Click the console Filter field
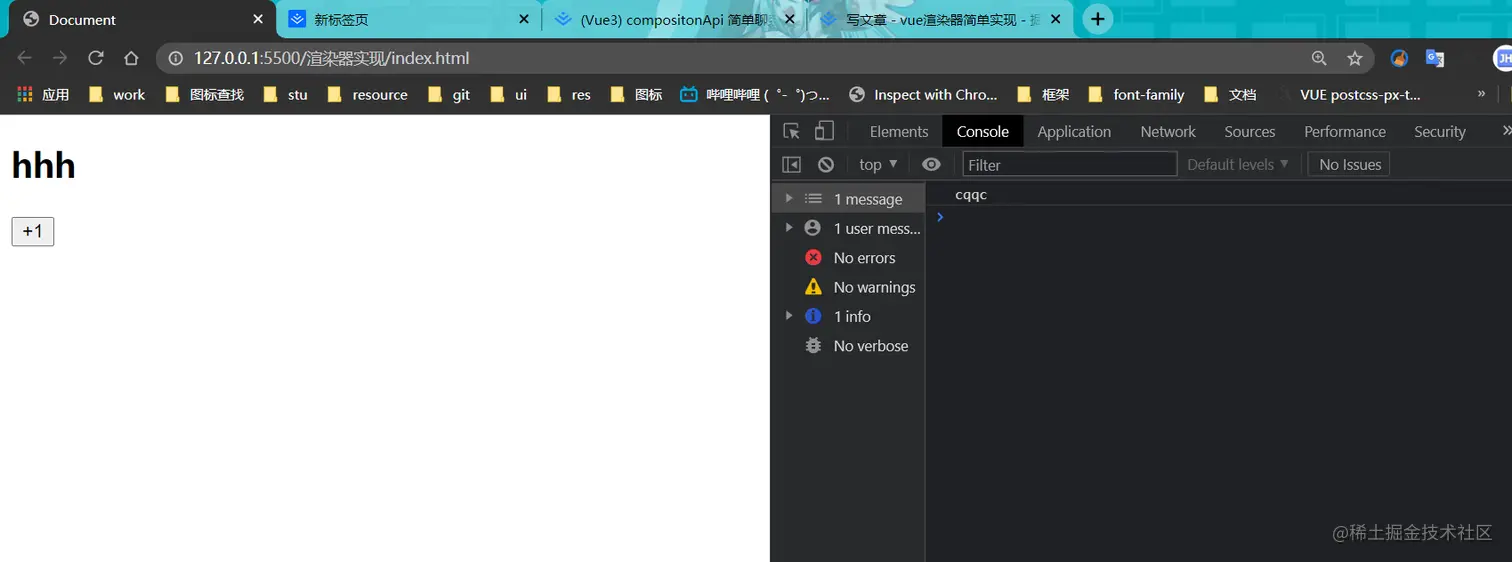Image resolution: width=1512 pixels, height=562 pixels. pyautogui.click(x=1069, y=164)
